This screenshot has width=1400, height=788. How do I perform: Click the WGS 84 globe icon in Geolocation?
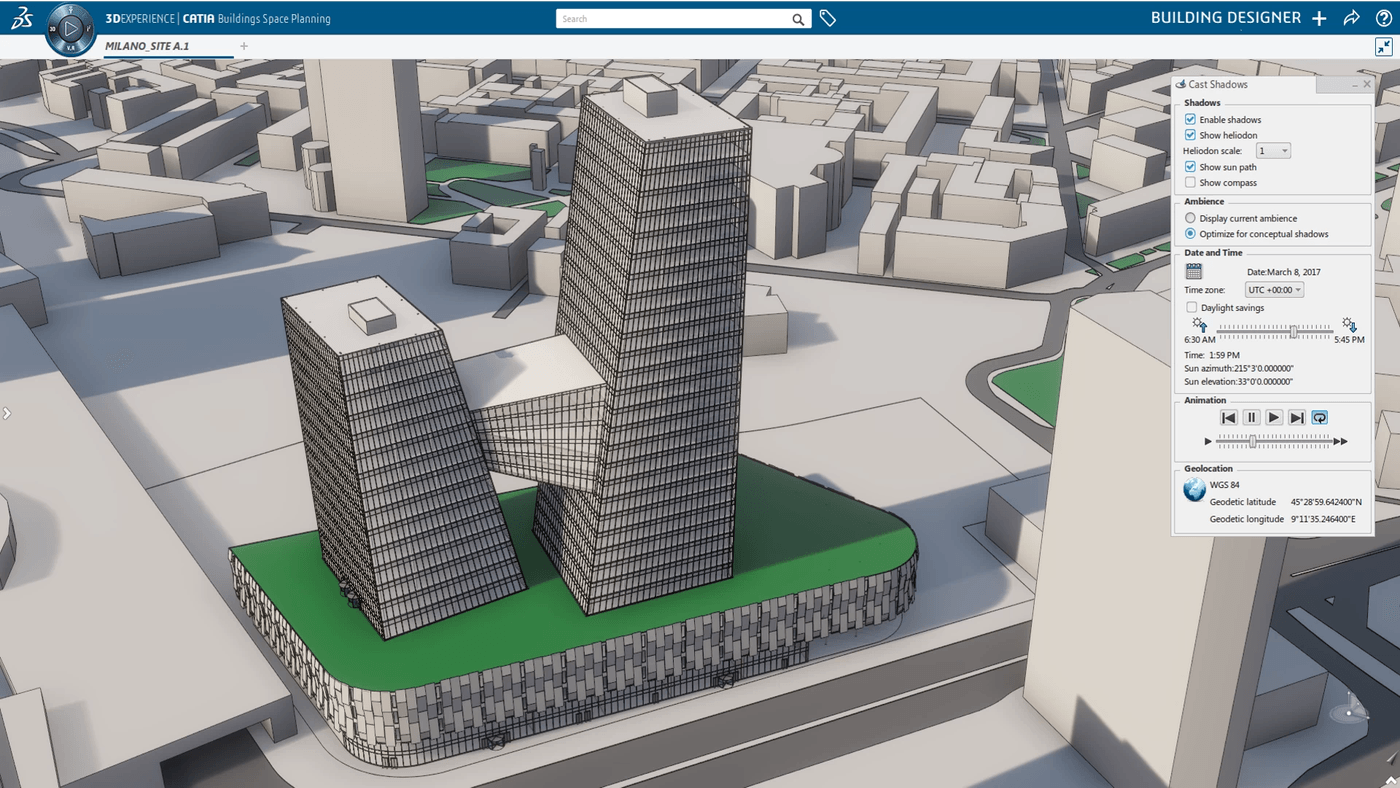1192,490
